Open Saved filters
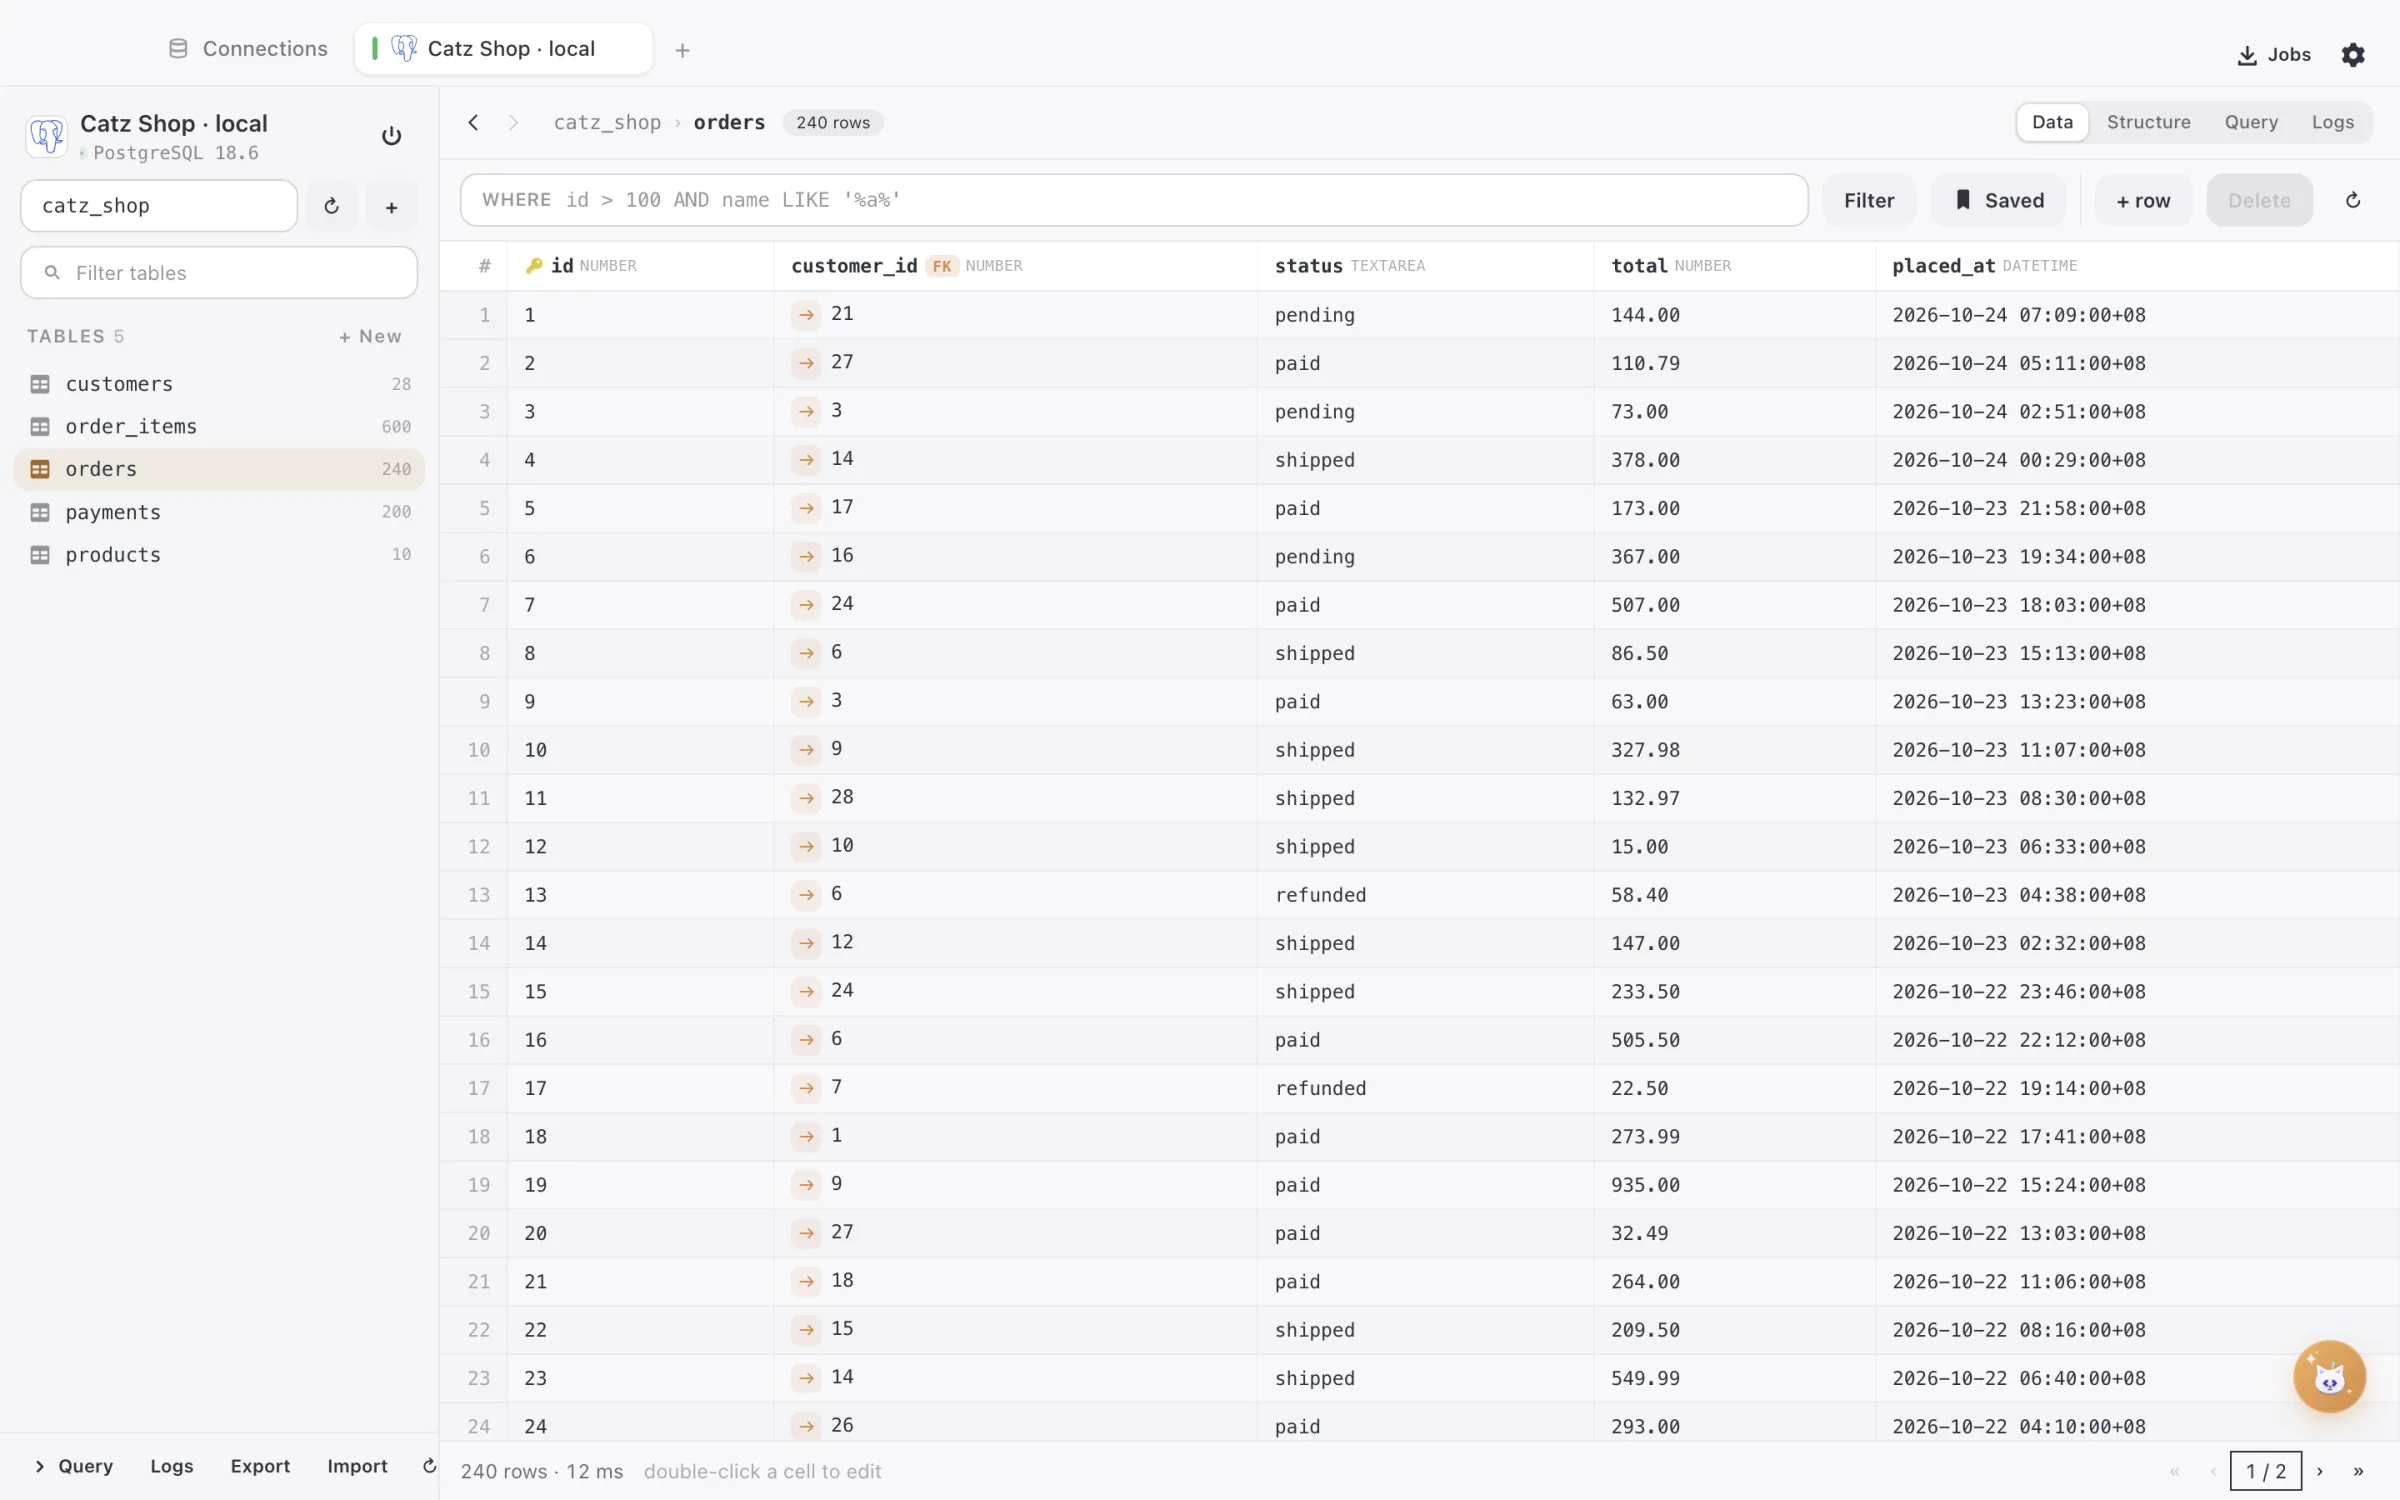The width and height of the screenshot is (2400, 1500). click(x=2000, y=200)
